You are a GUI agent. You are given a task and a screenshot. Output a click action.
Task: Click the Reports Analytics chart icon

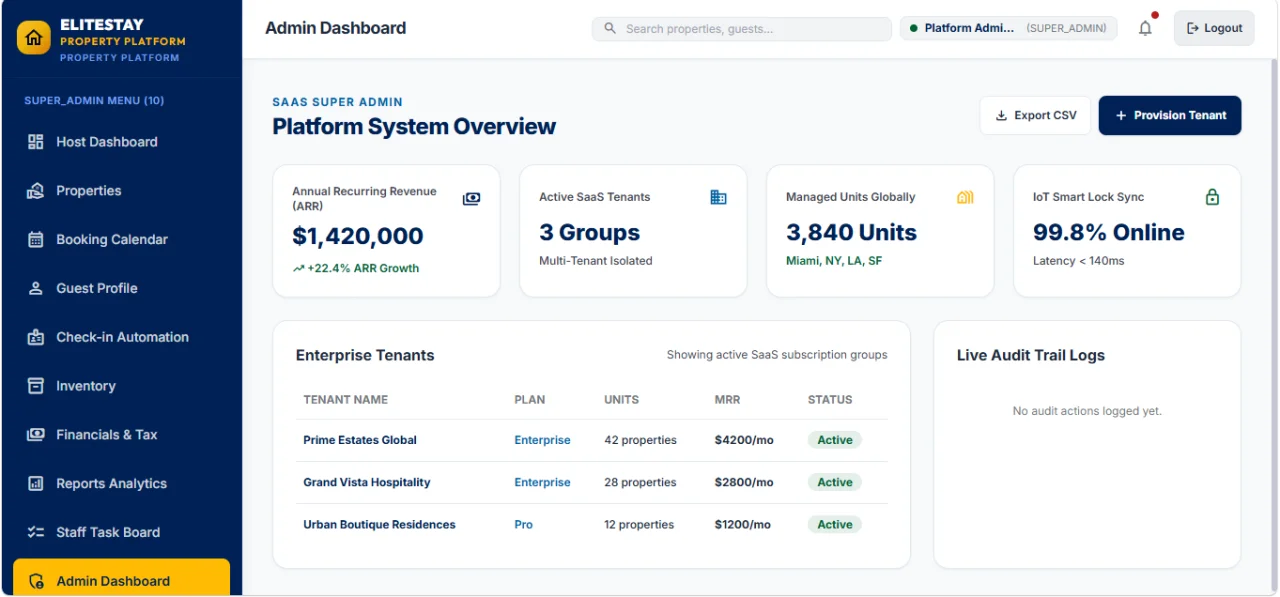pyautogui.click(x=36, y=484)
